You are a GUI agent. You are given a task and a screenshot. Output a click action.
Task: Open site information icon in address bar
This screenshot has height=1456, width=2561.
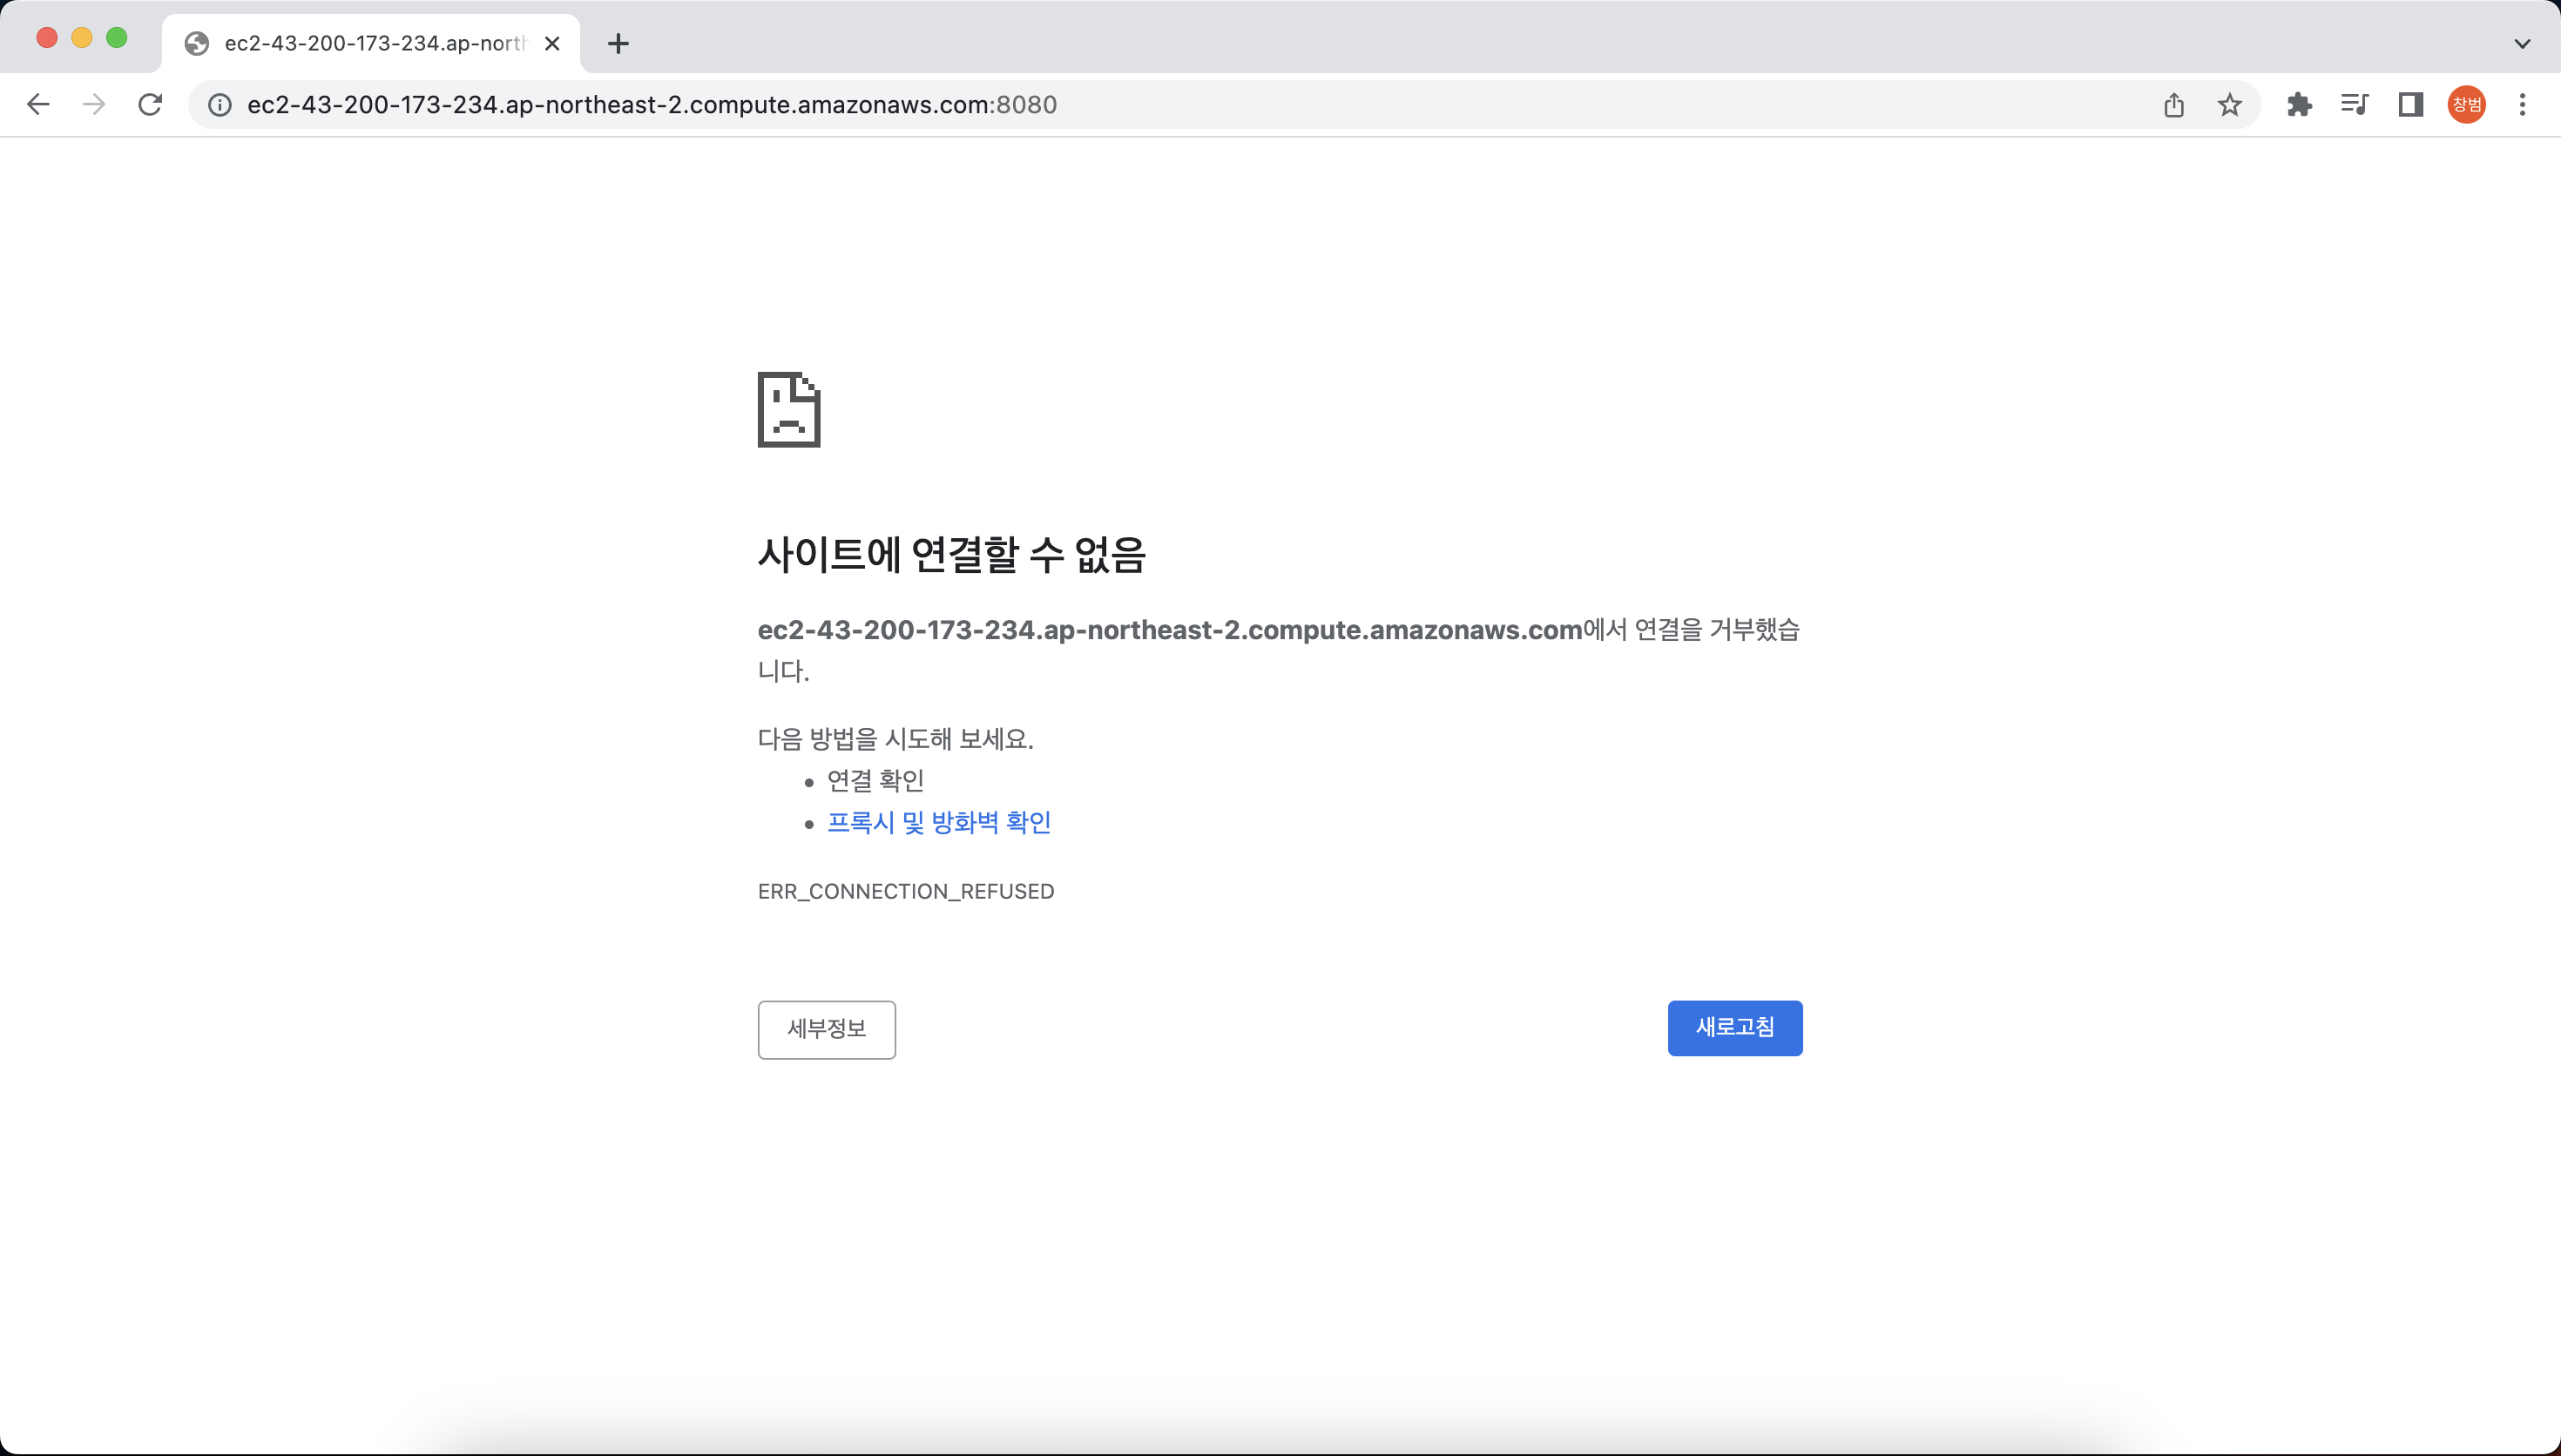(220, 105)
